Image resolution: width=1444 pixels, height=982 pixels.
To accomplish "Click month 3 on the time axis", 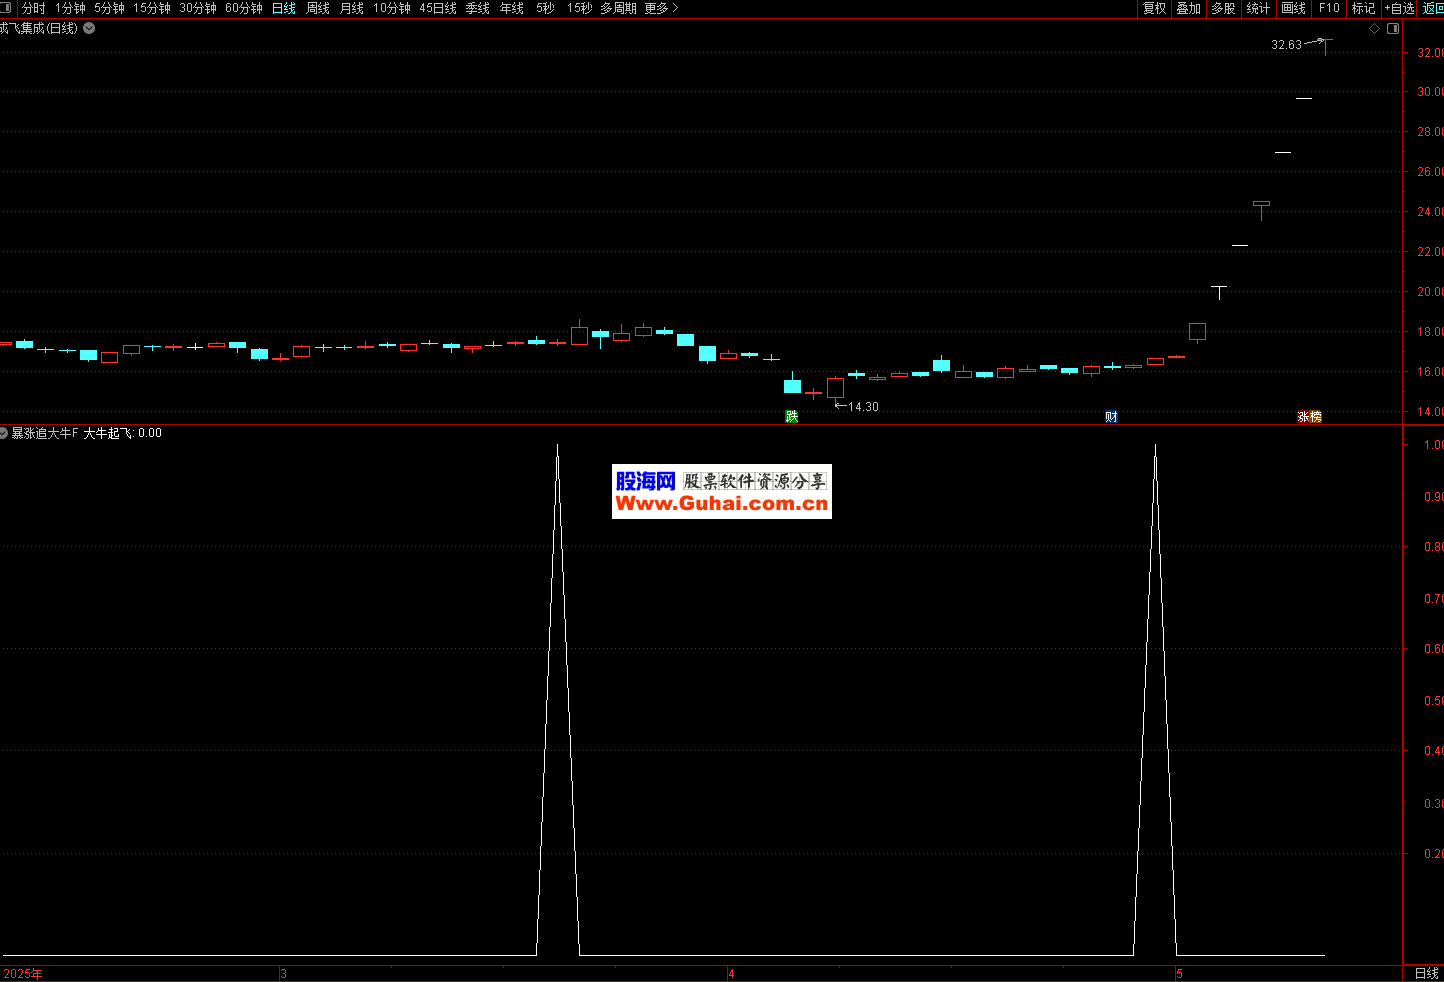I will (x=284, y=974).
